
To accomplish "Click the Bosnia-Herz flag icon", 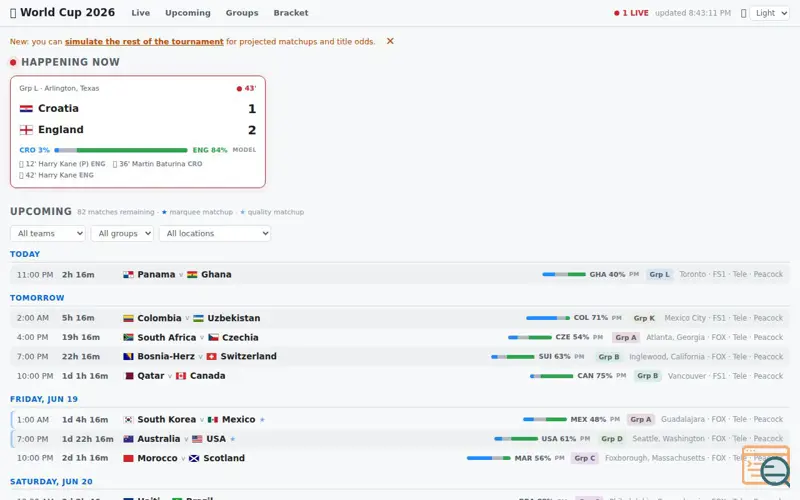I will (x=128, y=357).
